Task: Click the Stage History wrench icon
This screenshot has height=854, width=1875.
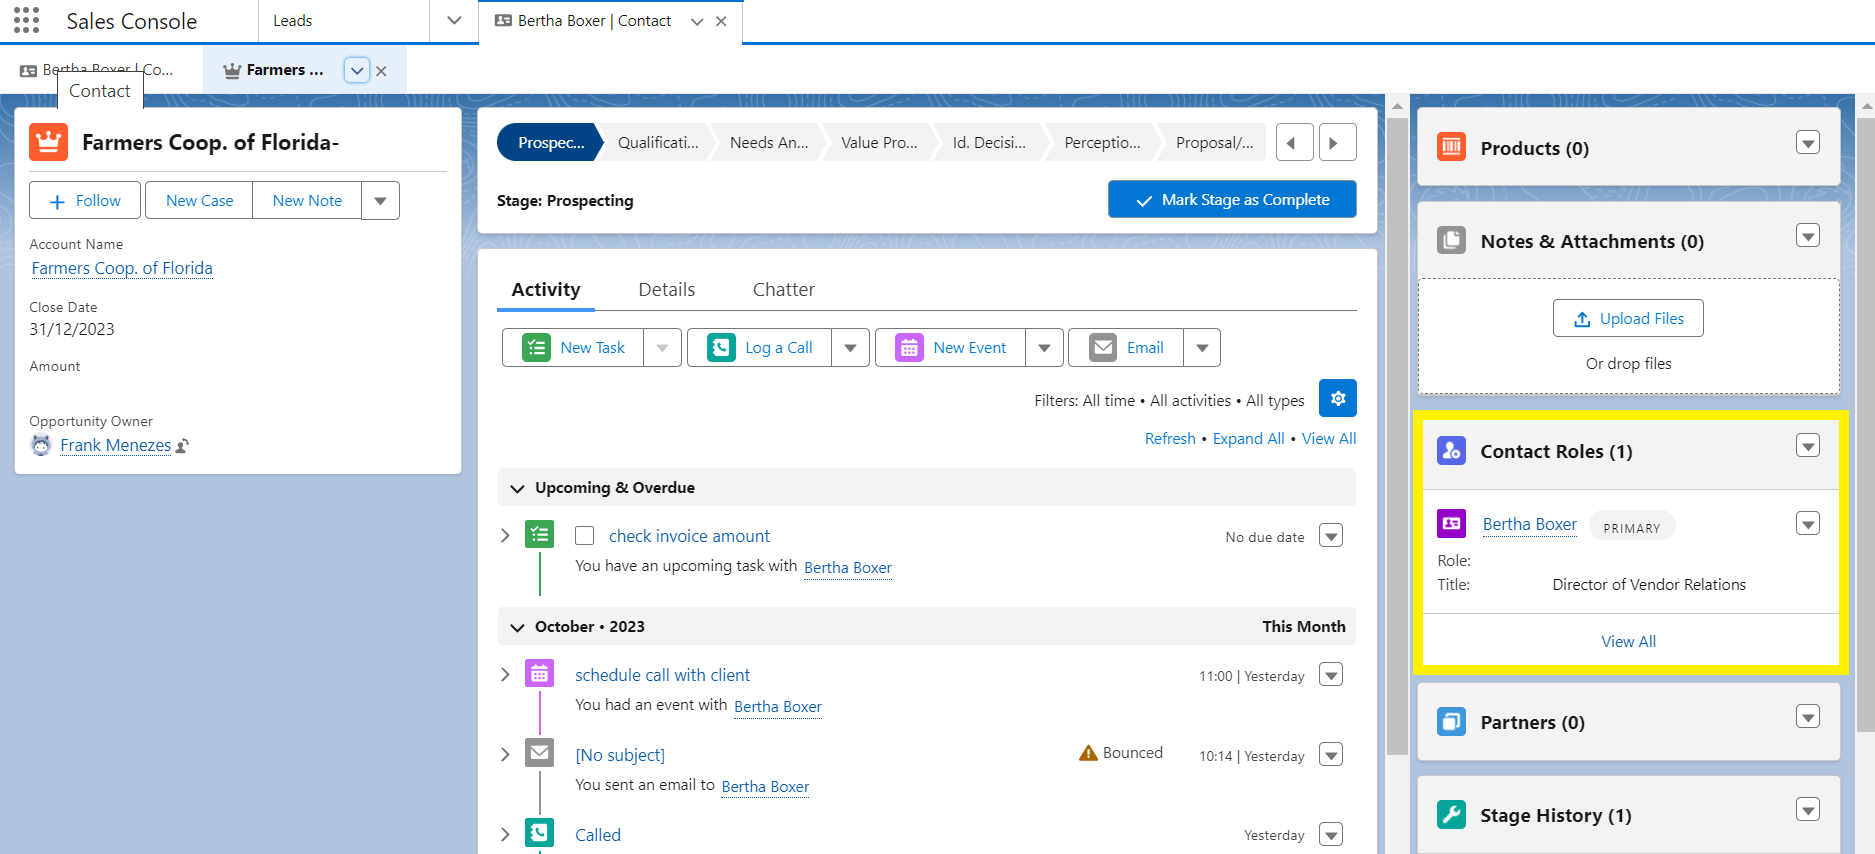Action: tap(1451, 814)
